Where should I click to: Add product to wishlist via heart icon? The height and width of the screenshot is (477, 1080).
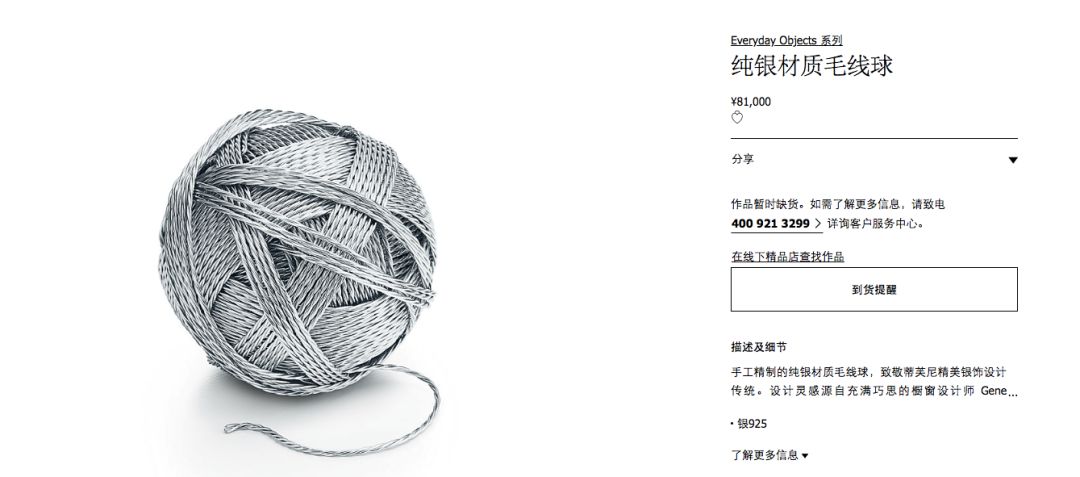pyautogui.click(x=737, y=118)
